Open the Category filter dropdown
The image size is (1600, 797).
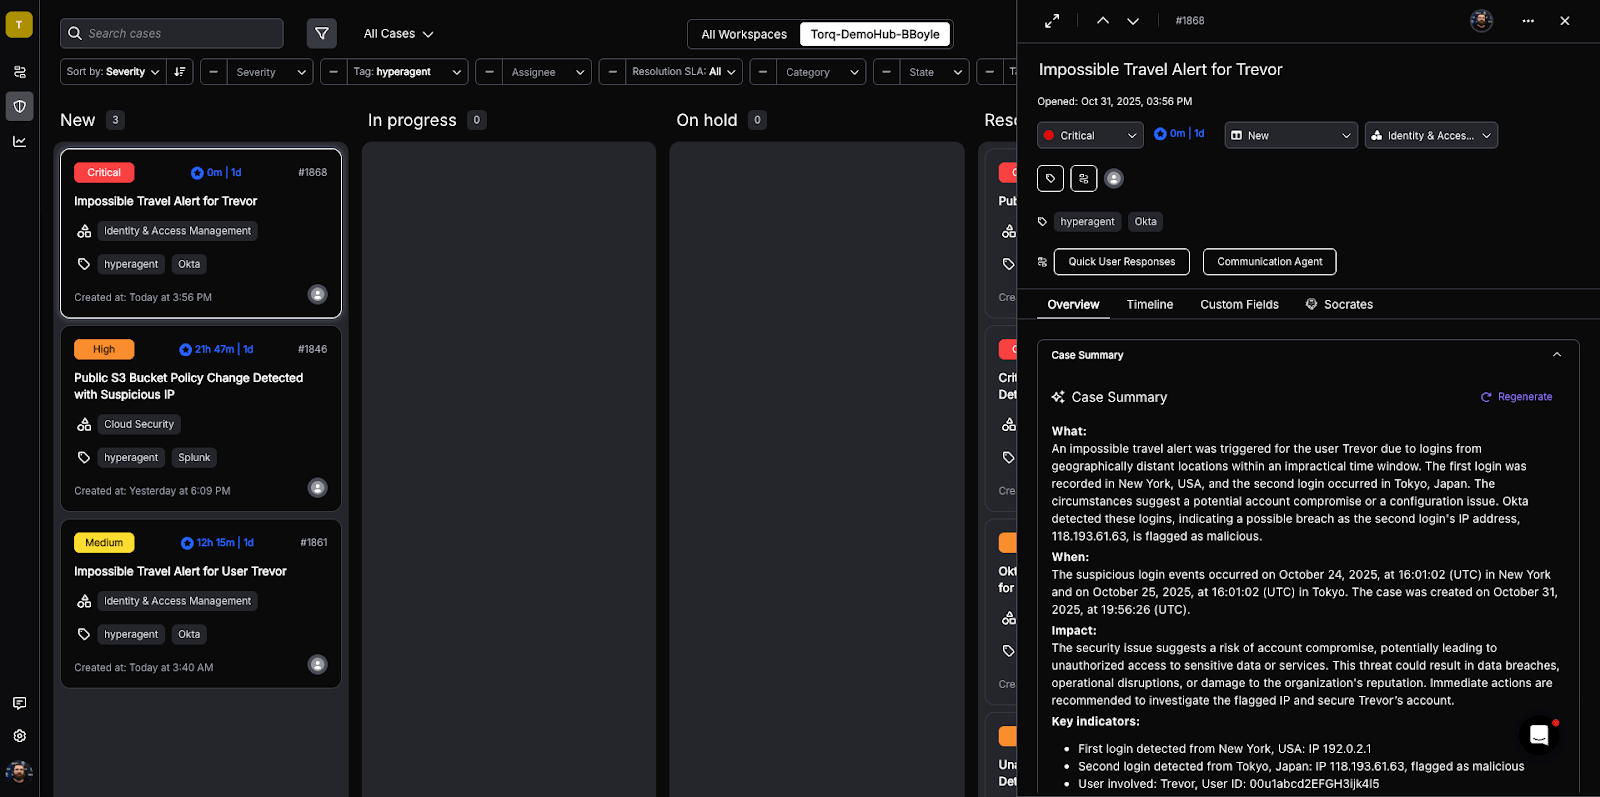coord(821,72)
